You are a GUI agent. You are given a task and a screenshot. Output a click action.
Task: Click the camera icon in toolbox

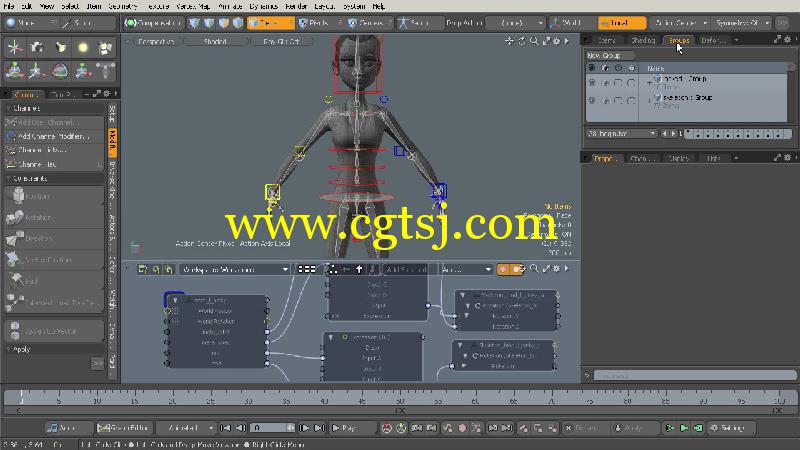click(37, 48)
